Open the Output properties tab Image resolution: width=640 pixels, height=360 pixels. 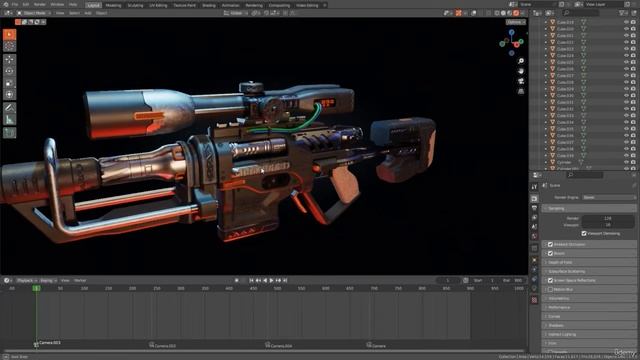point(534,208)
